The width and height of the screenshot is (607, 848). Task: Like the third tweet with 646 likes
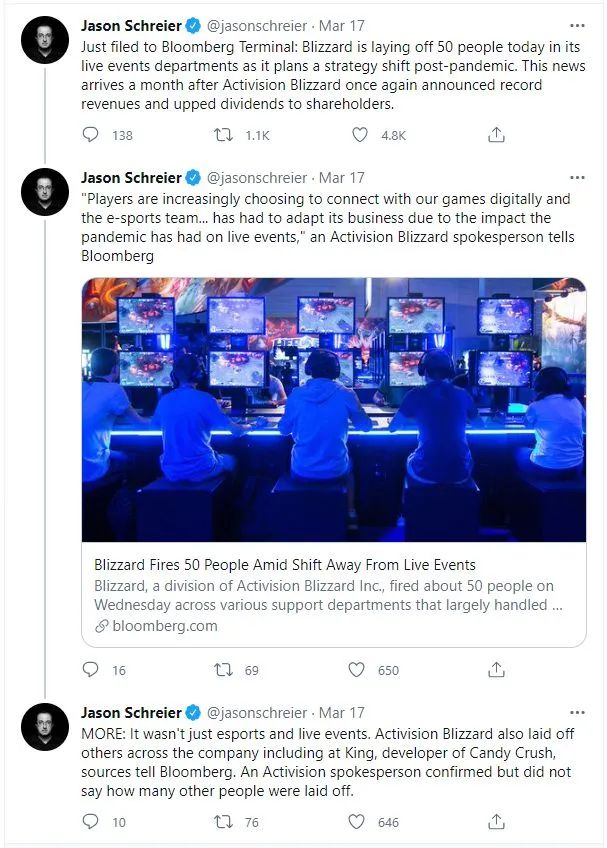(x=357, y=822)
